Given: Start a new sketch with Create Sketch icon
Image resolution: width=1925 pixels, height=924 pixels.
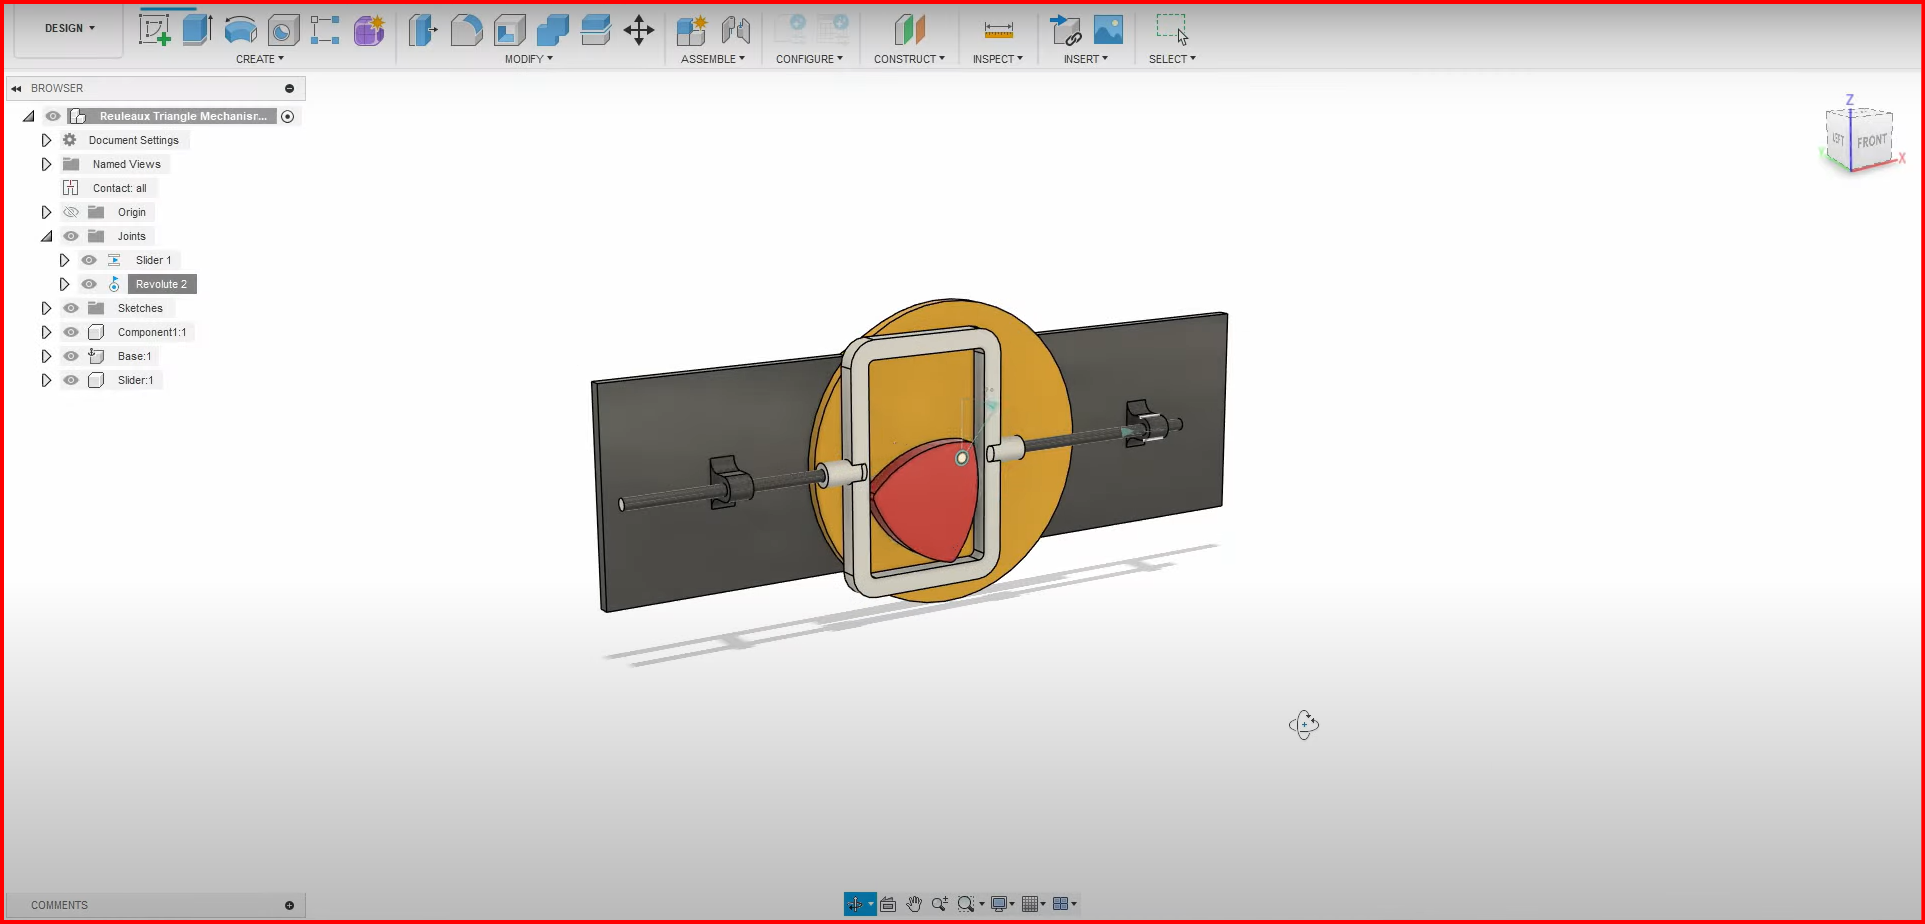Looking at the screenshot, I should (x=154, y=29).
